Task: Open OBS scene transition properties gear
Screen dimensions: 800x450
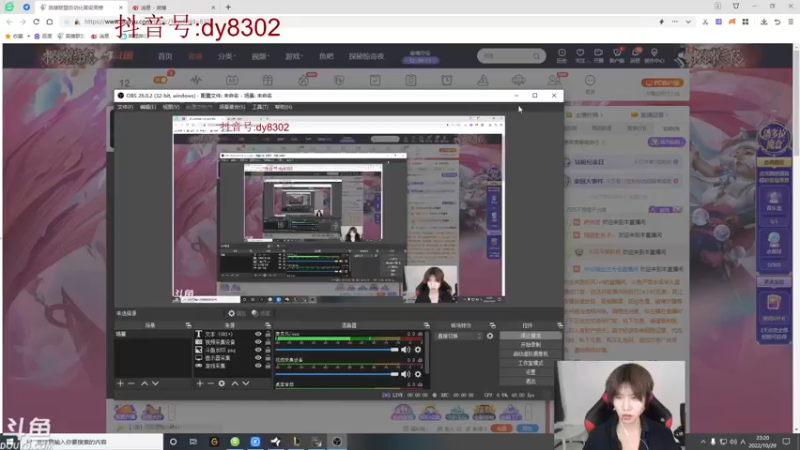Action: 490,336
